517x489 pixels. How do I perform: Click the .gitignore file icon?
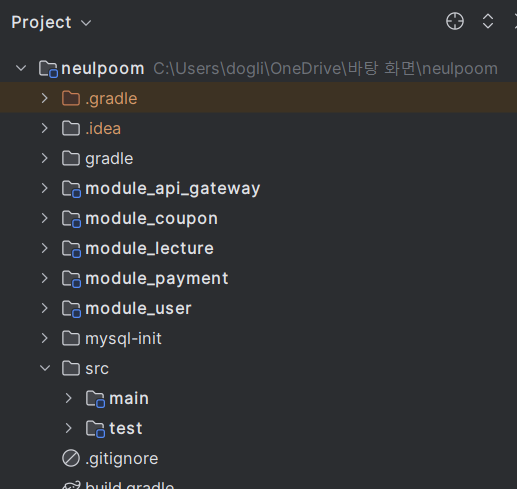click(x=71, y=458)
